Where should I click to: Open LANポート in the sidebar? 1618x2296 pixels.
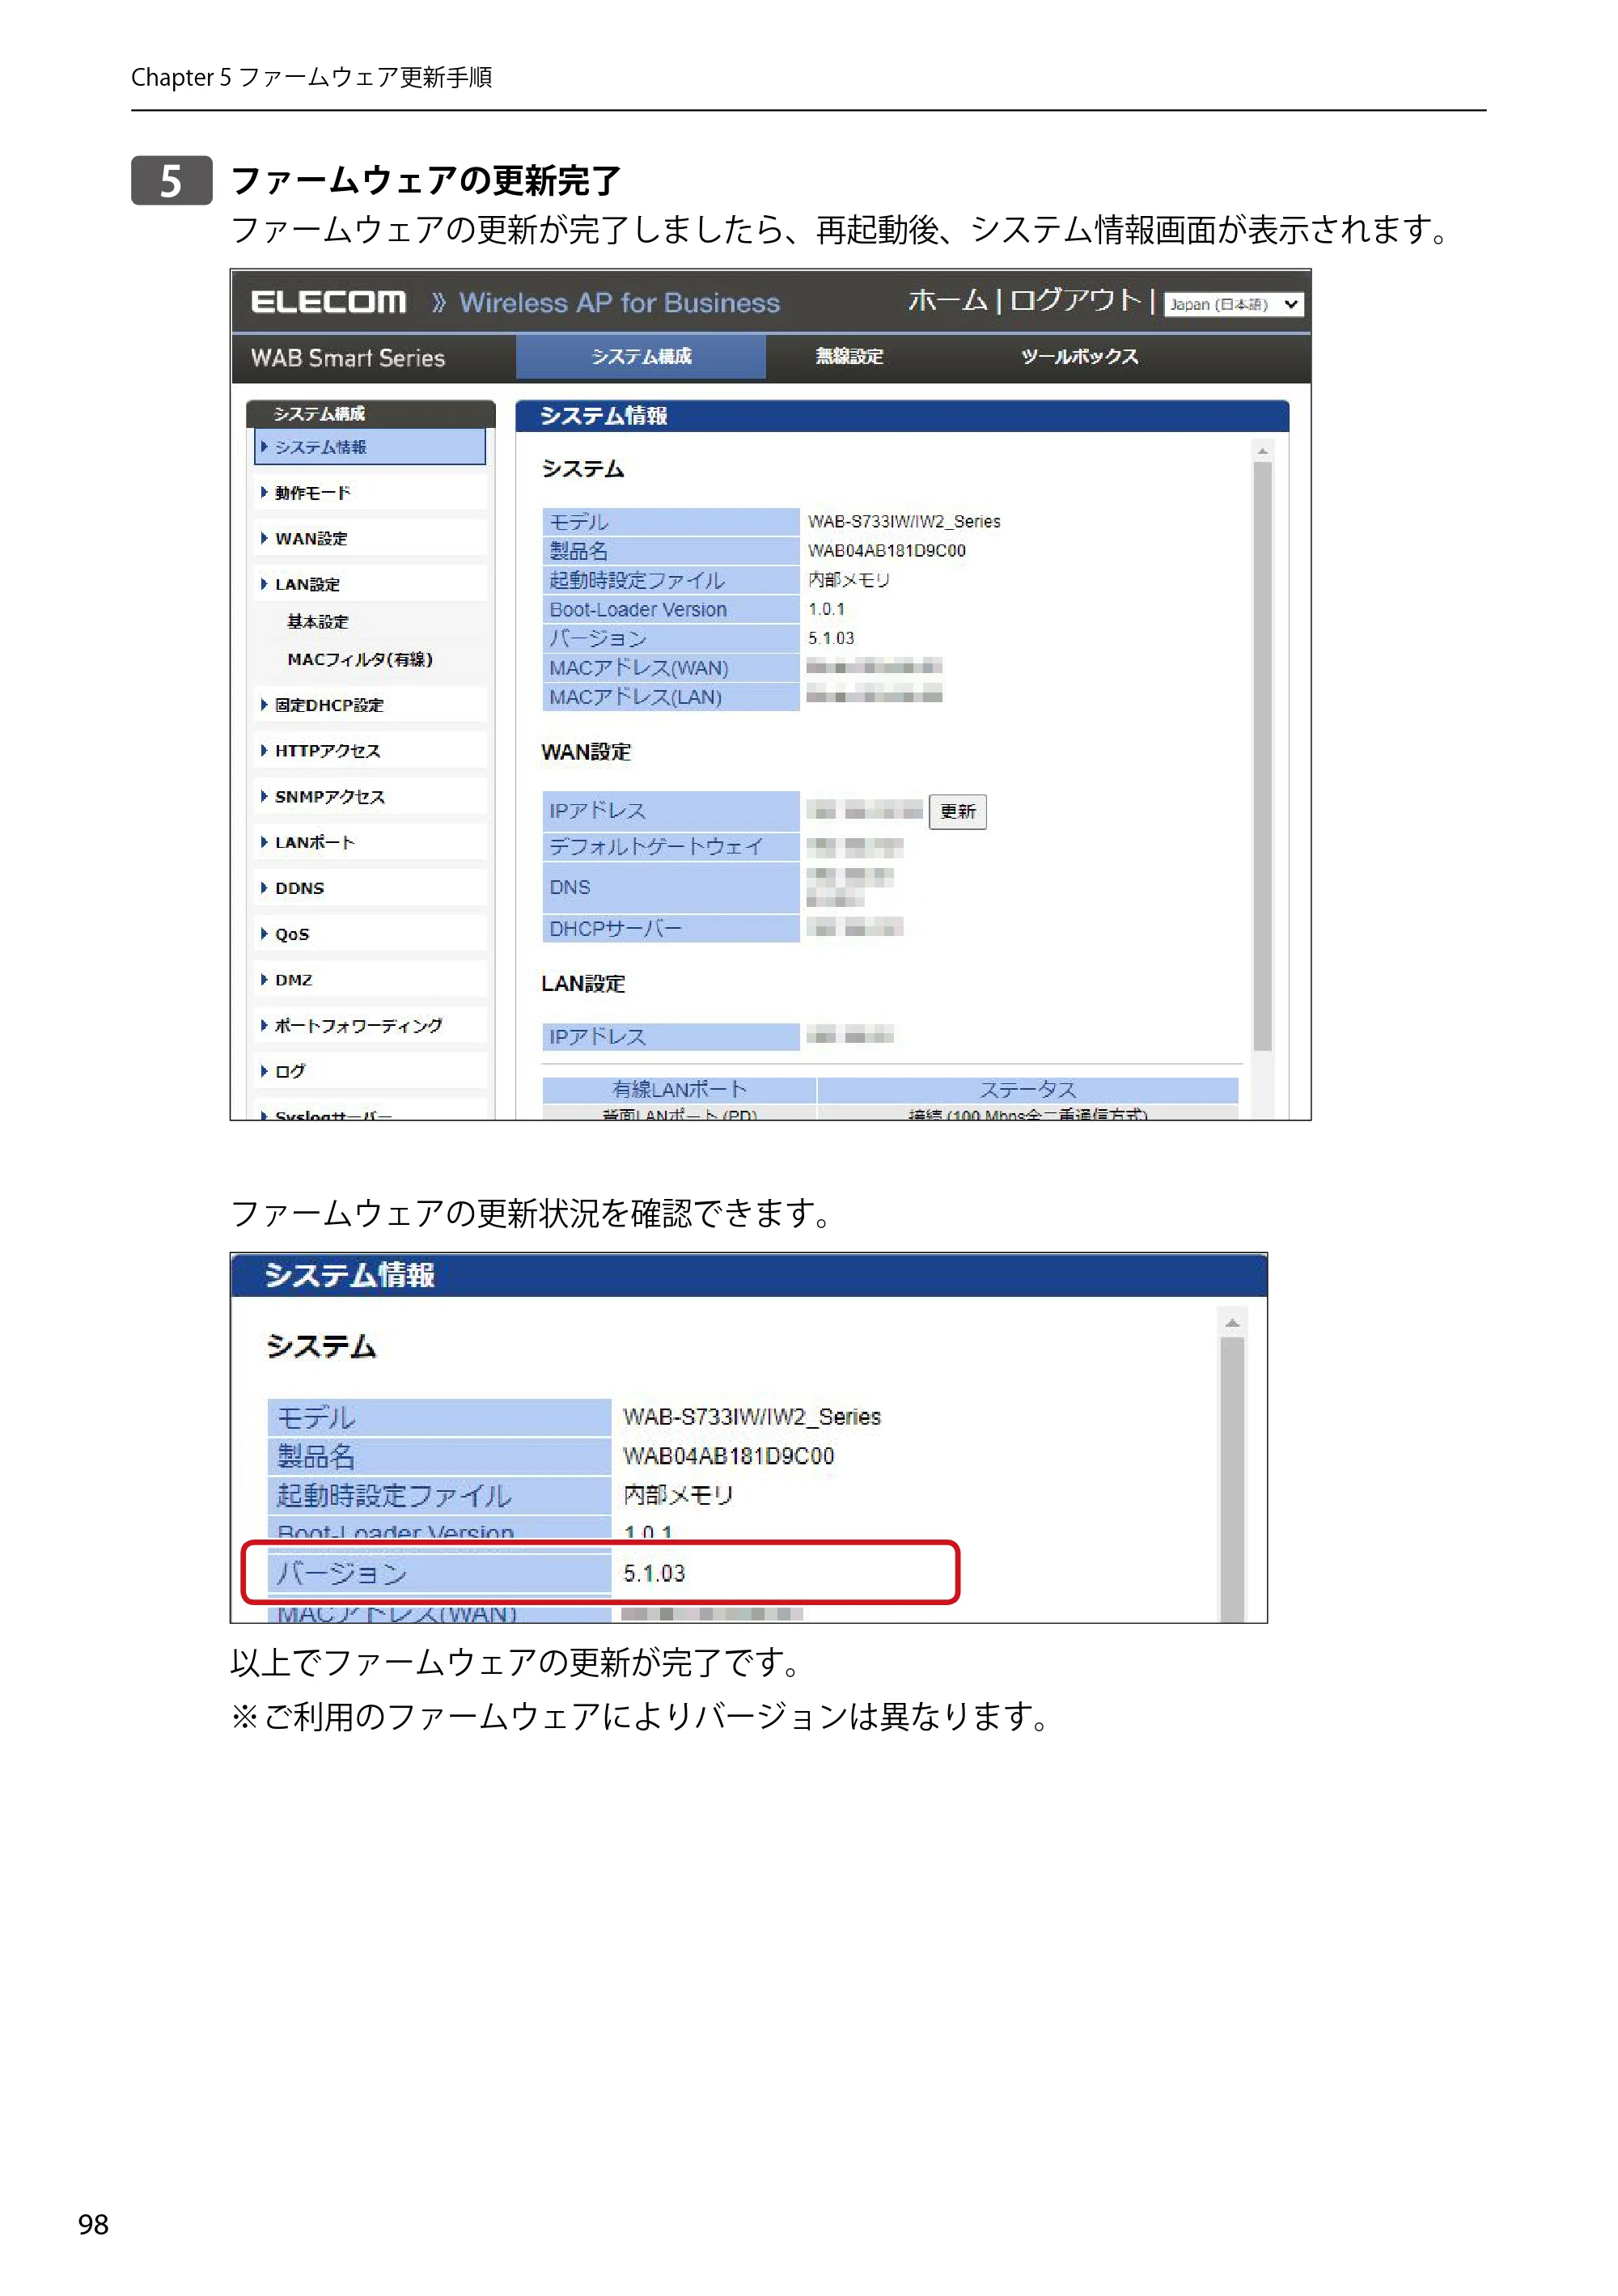370,843
